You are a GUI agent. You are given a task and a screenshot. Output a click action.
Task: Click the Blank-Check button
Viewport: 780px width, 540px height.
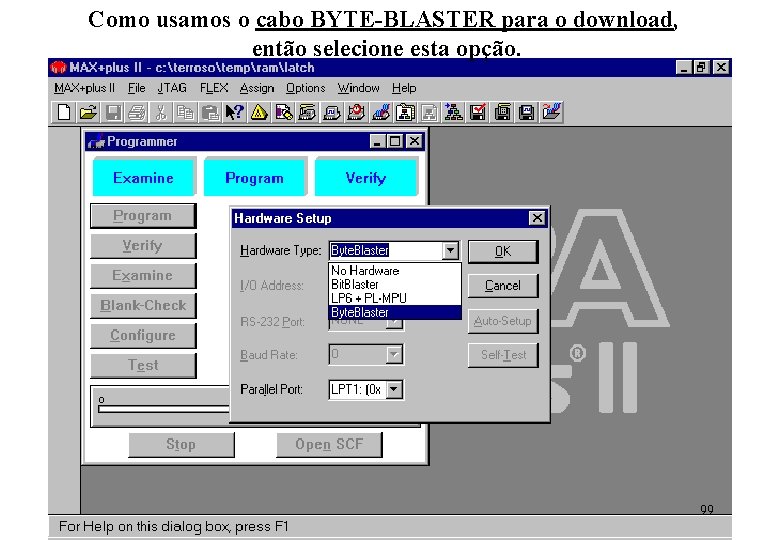143,305
